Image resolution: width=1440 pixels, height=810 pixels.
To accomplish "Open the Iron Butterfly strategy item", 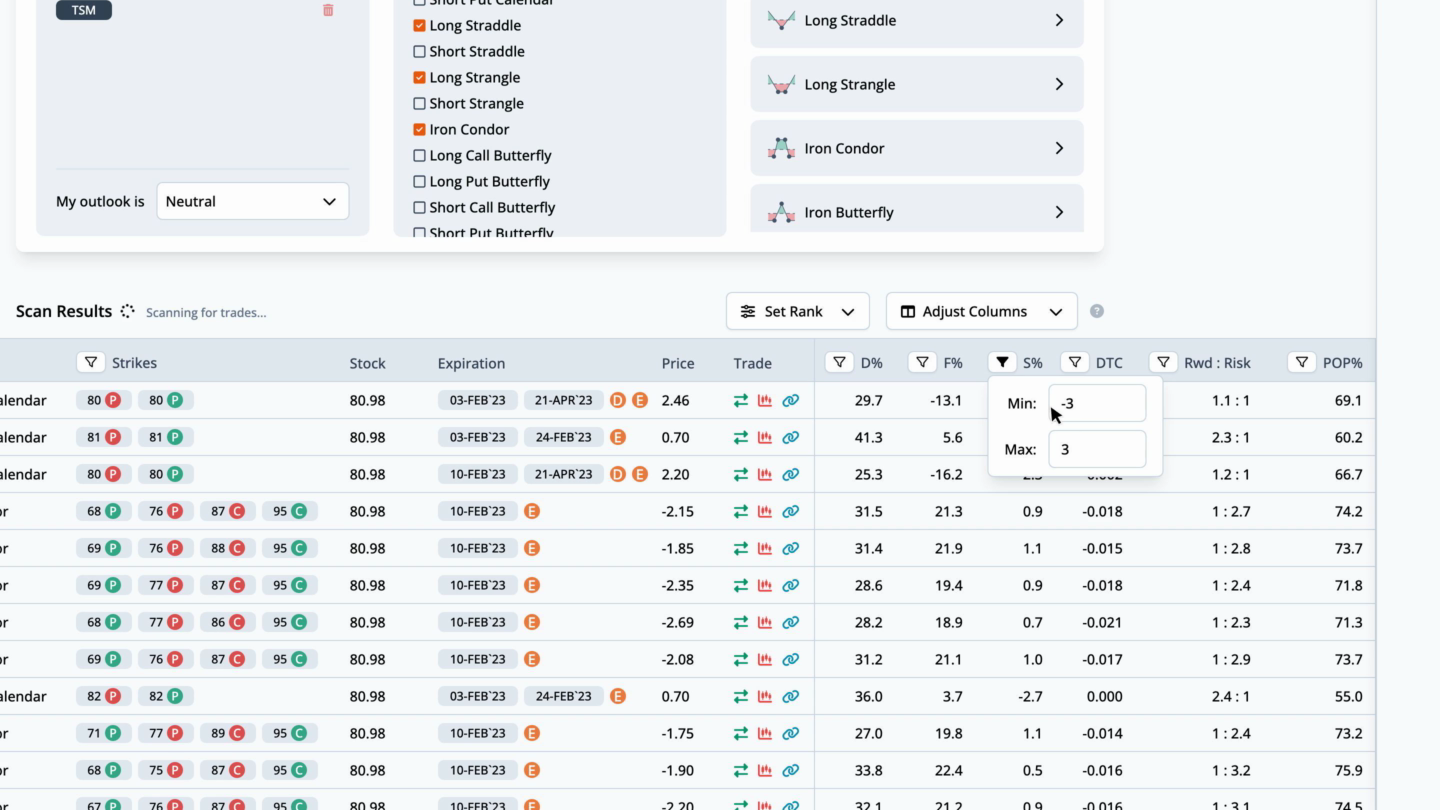I will 916,211.
